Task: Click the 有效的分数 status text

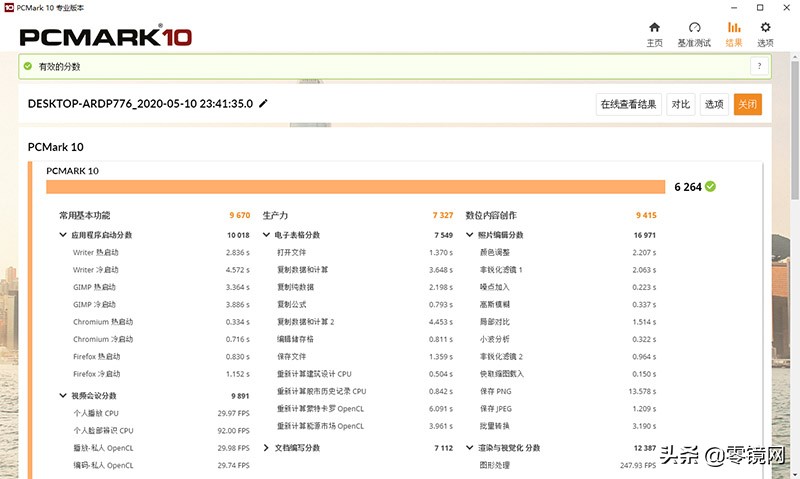Action: point(60,66)
